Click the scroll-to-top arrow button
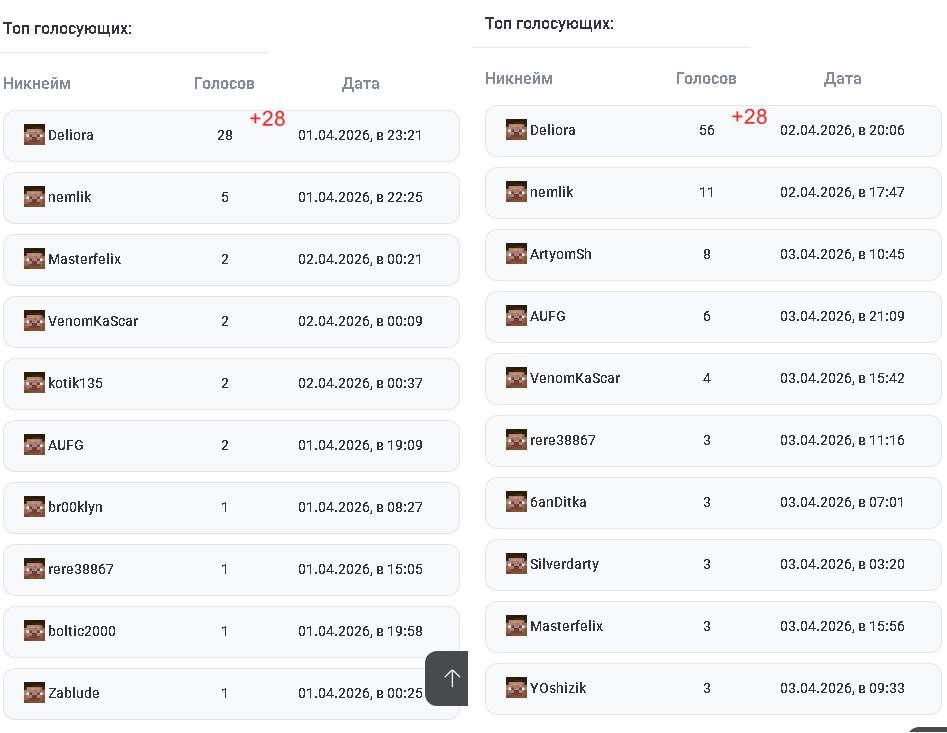Viewport: 947px width, 733px height. click(451, 678)
